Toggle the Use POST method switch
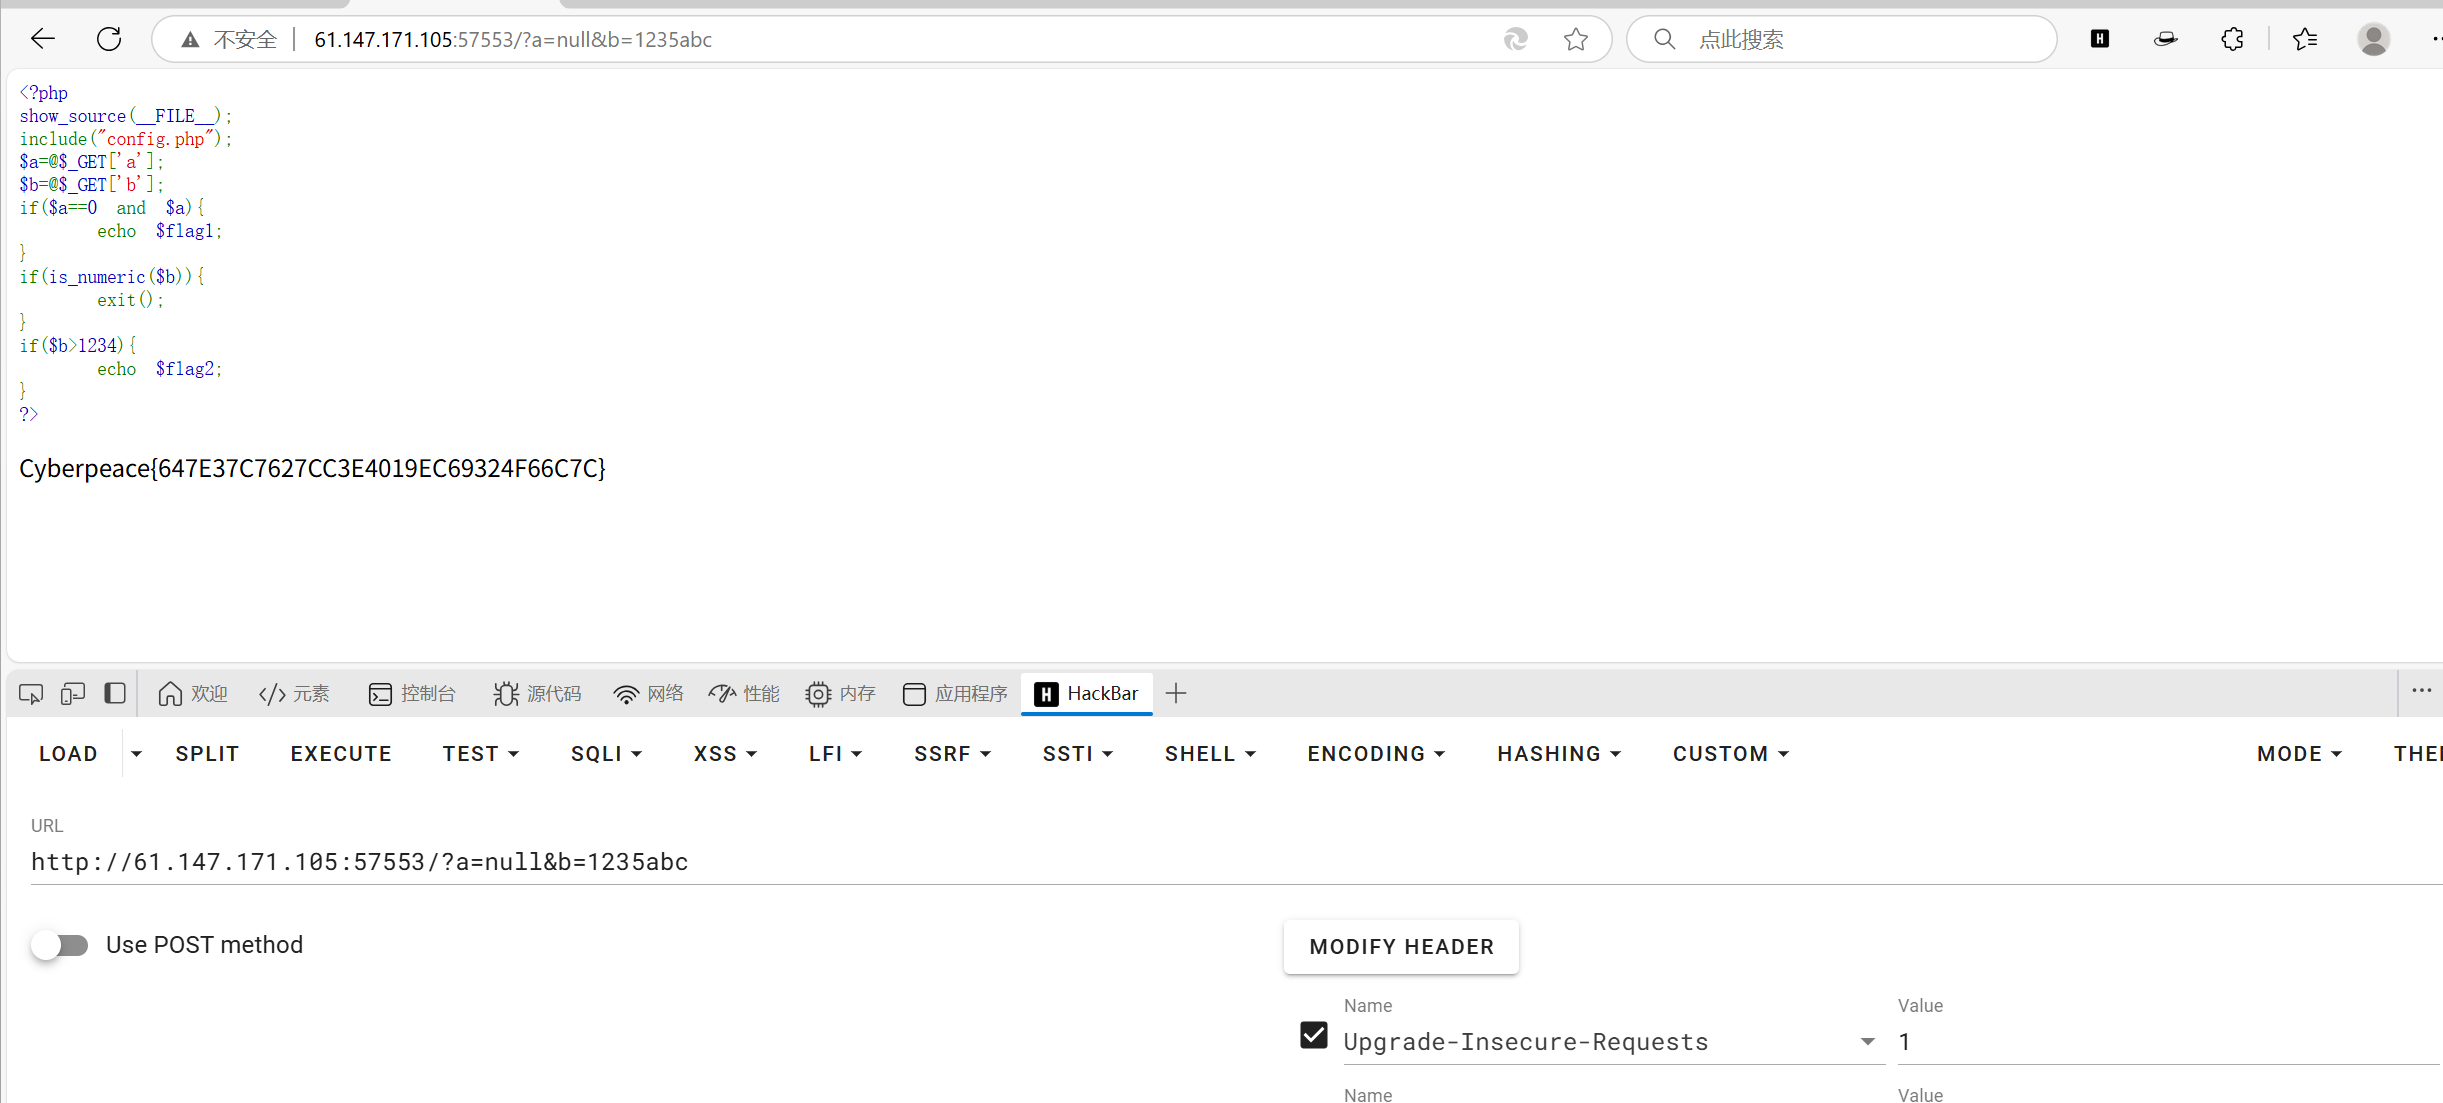Screen dimensions: 2443x1103 (60, 945)
